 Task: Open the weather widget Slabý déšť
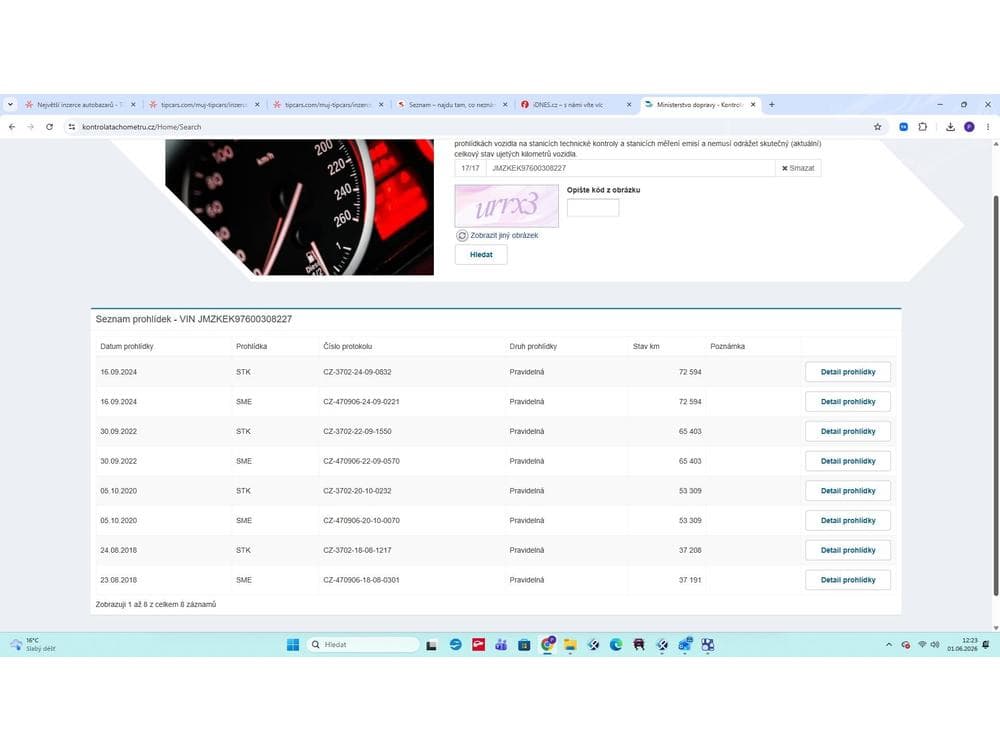pos(33,645)
